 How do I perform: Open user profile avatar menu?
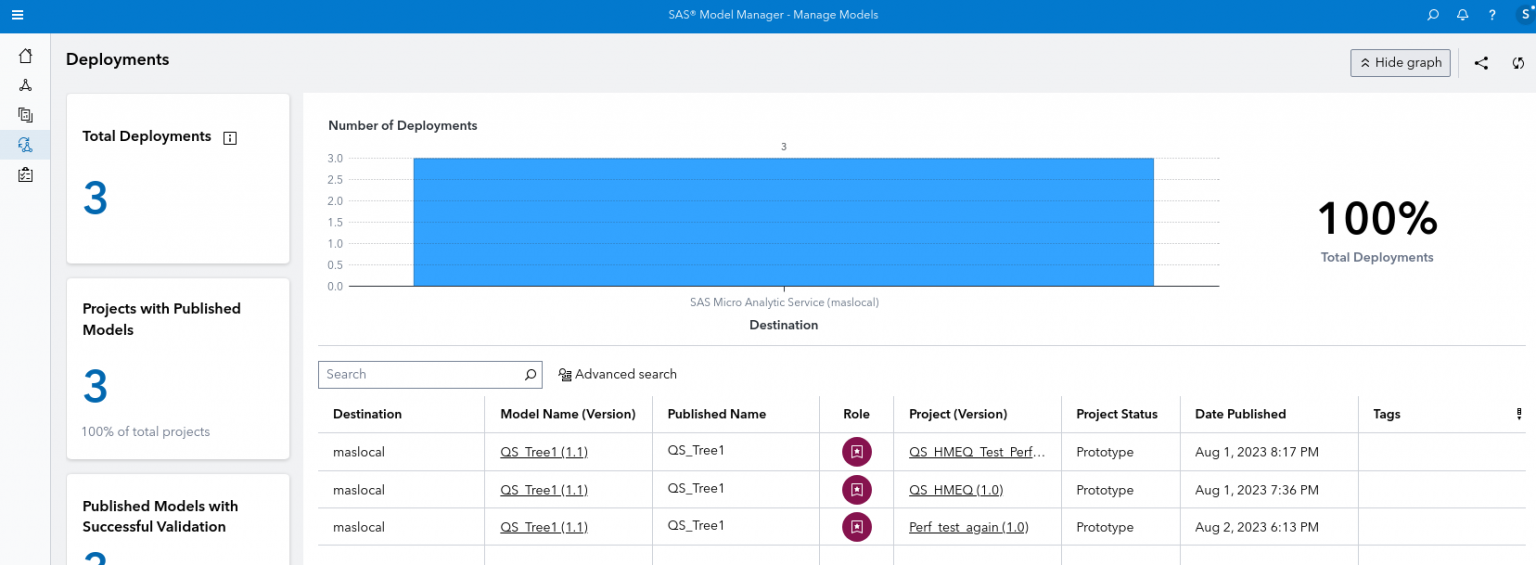(x=1524, y=14)
